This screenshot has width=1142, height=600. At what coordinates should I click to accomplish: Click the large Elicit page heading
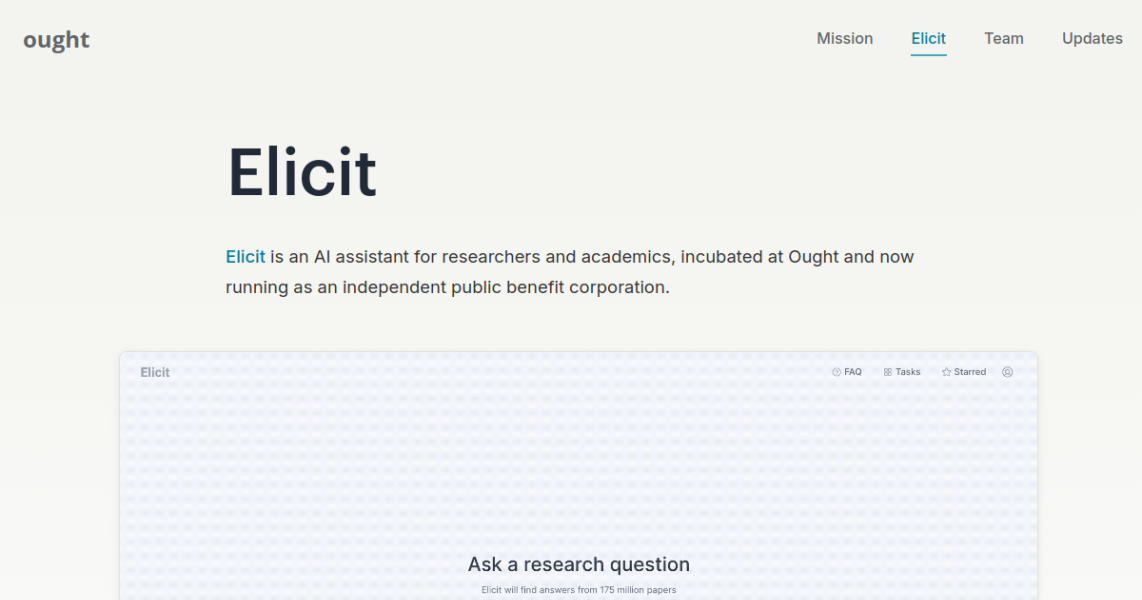click(x=302, y=172)
